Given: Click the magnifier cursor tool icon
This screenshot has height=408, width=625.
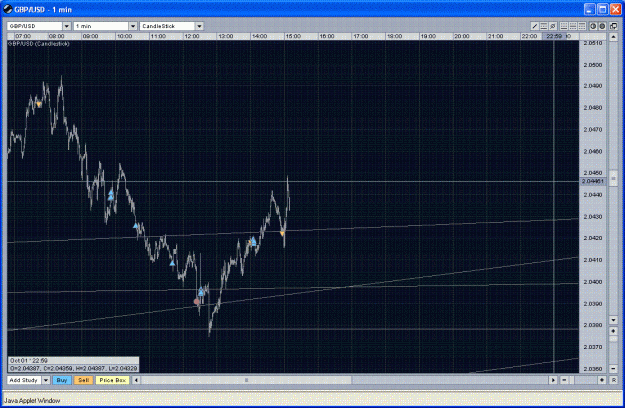Looking at the screenshot, I should click(553, 26).
